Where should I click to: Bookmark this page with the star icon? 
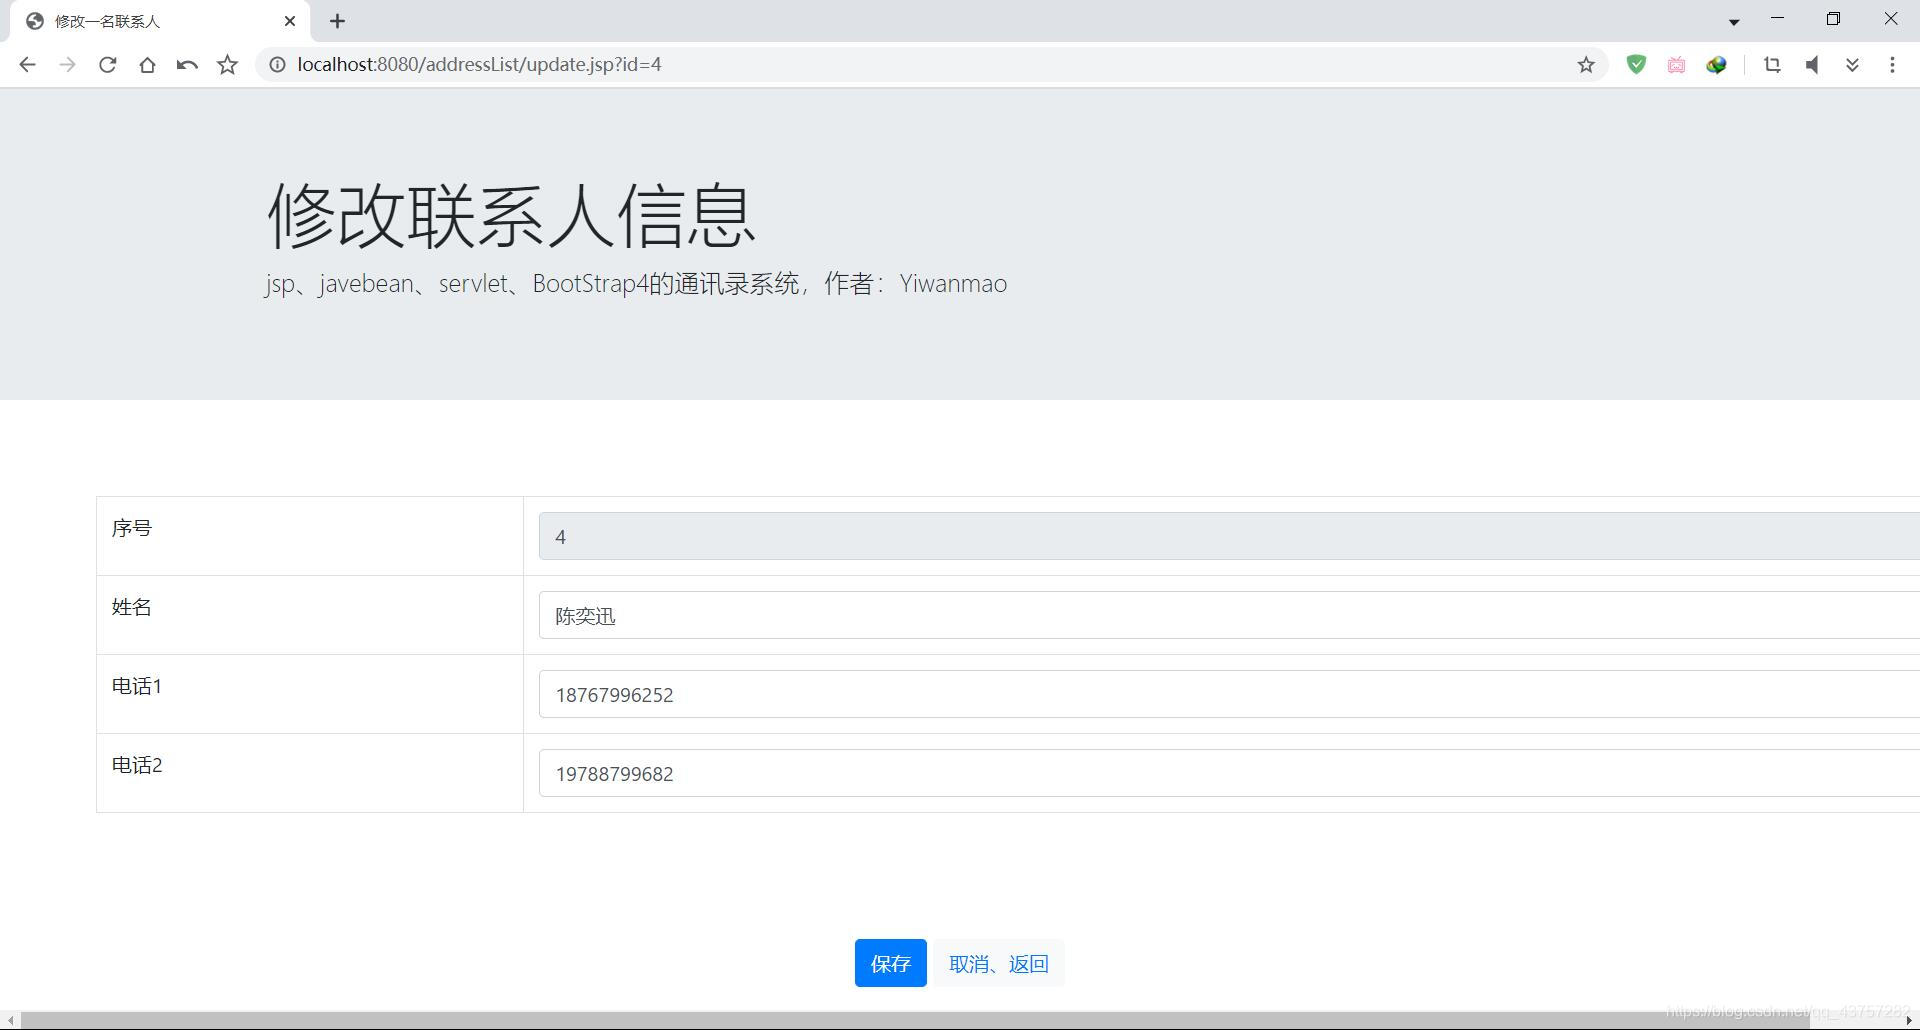click(1585, 64)
